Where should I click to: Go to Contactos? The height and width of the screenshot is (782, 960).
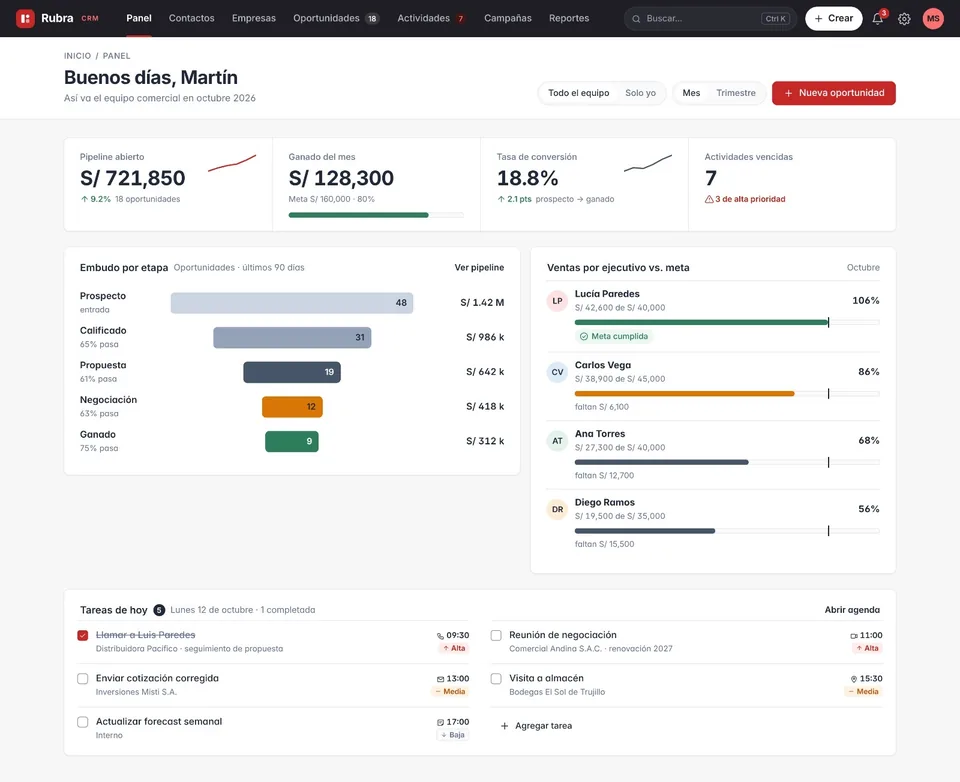point(192,18)
